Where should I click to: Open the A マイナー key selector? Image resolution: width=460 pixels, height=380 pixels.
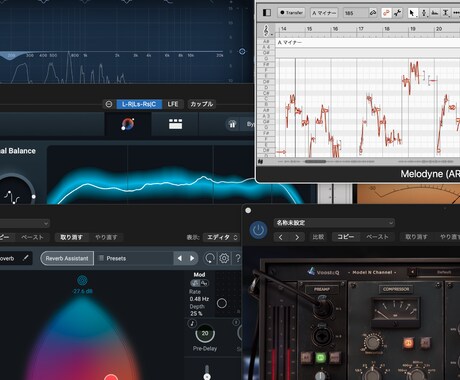coord(324,13)
